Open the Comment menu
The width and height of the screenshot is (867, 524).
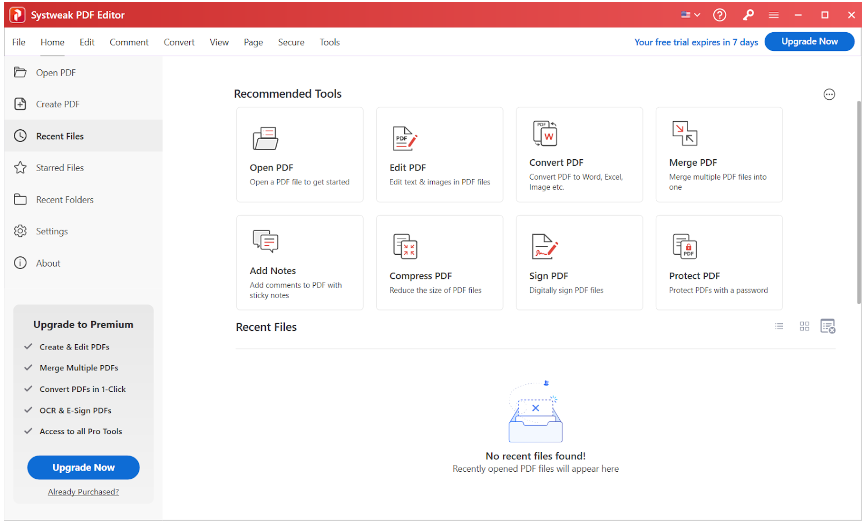coord(129,42)
